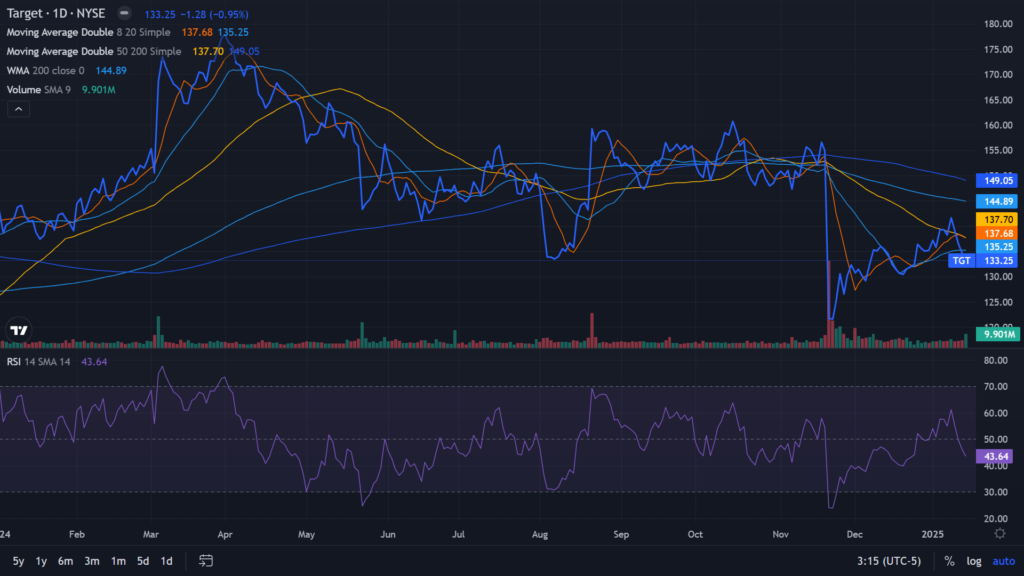Image resolution: width=1024 pixels, height=576 pixels.
Task: Select the 1d time range
Action: point(167,561)
